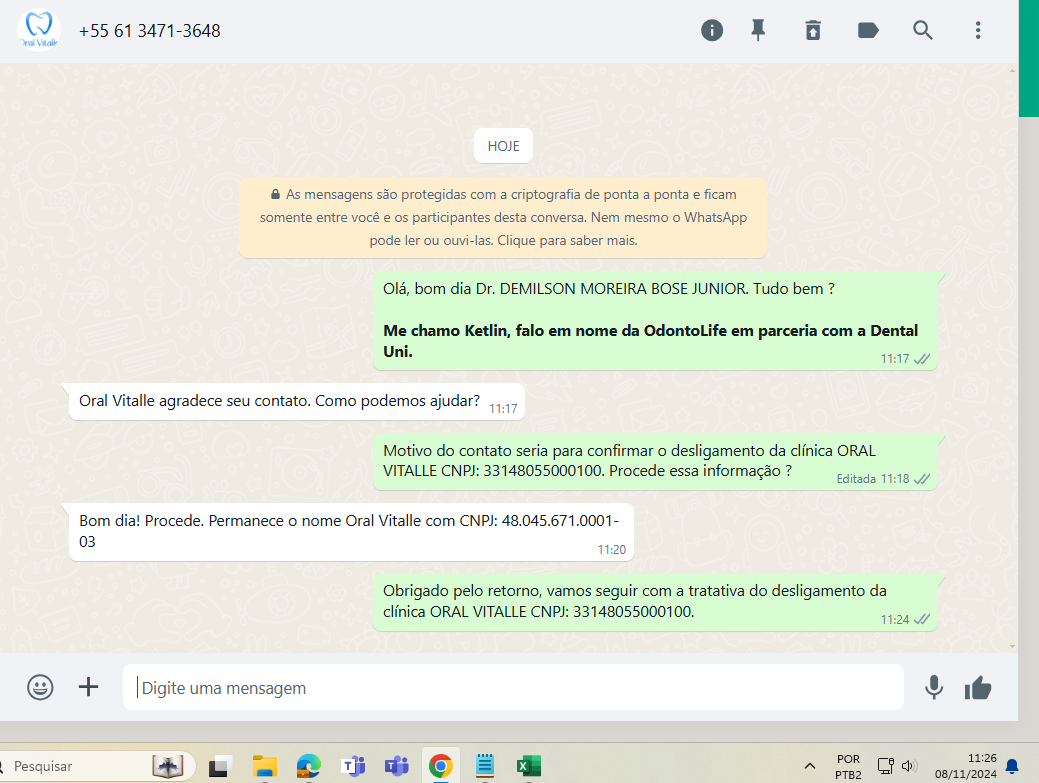The image size is (1039, 783).
Task: Select the 'Motivo do contato' edited message
Action: (x=655, y=462)
